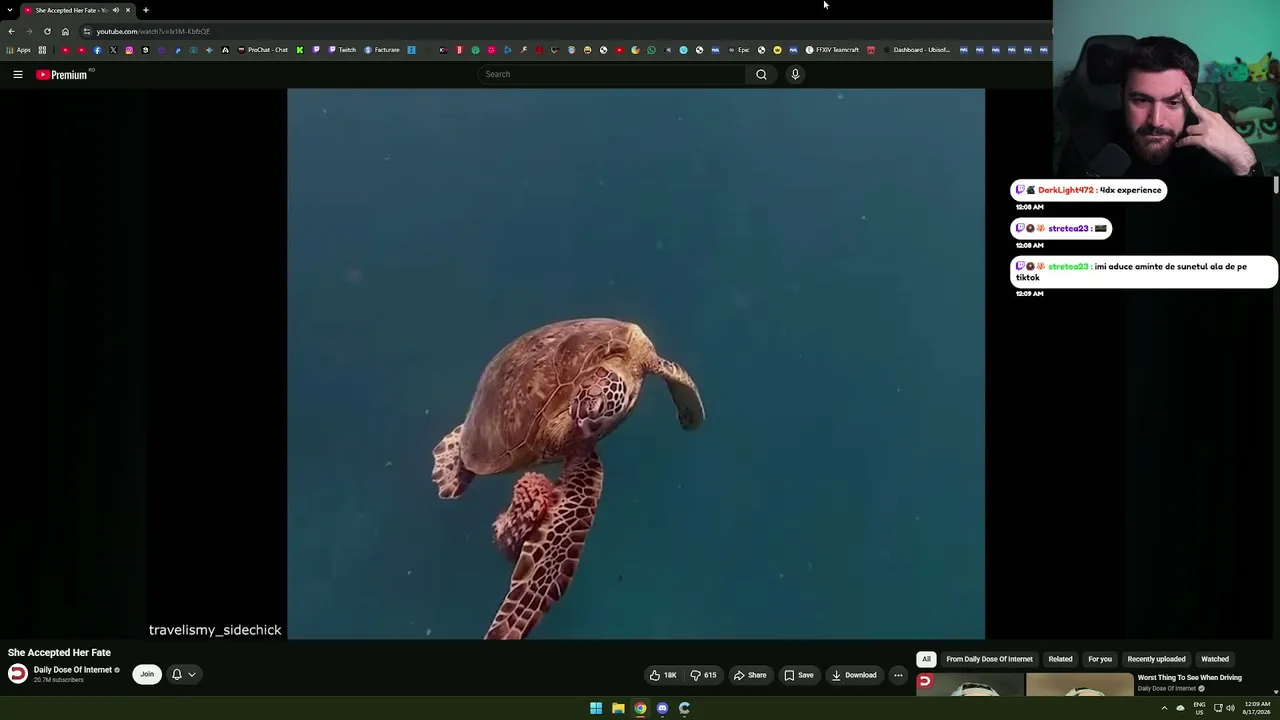Open the WhatsApp bookmark
The width and height of the screenshot is (1280, 720).
click(651, 50)
